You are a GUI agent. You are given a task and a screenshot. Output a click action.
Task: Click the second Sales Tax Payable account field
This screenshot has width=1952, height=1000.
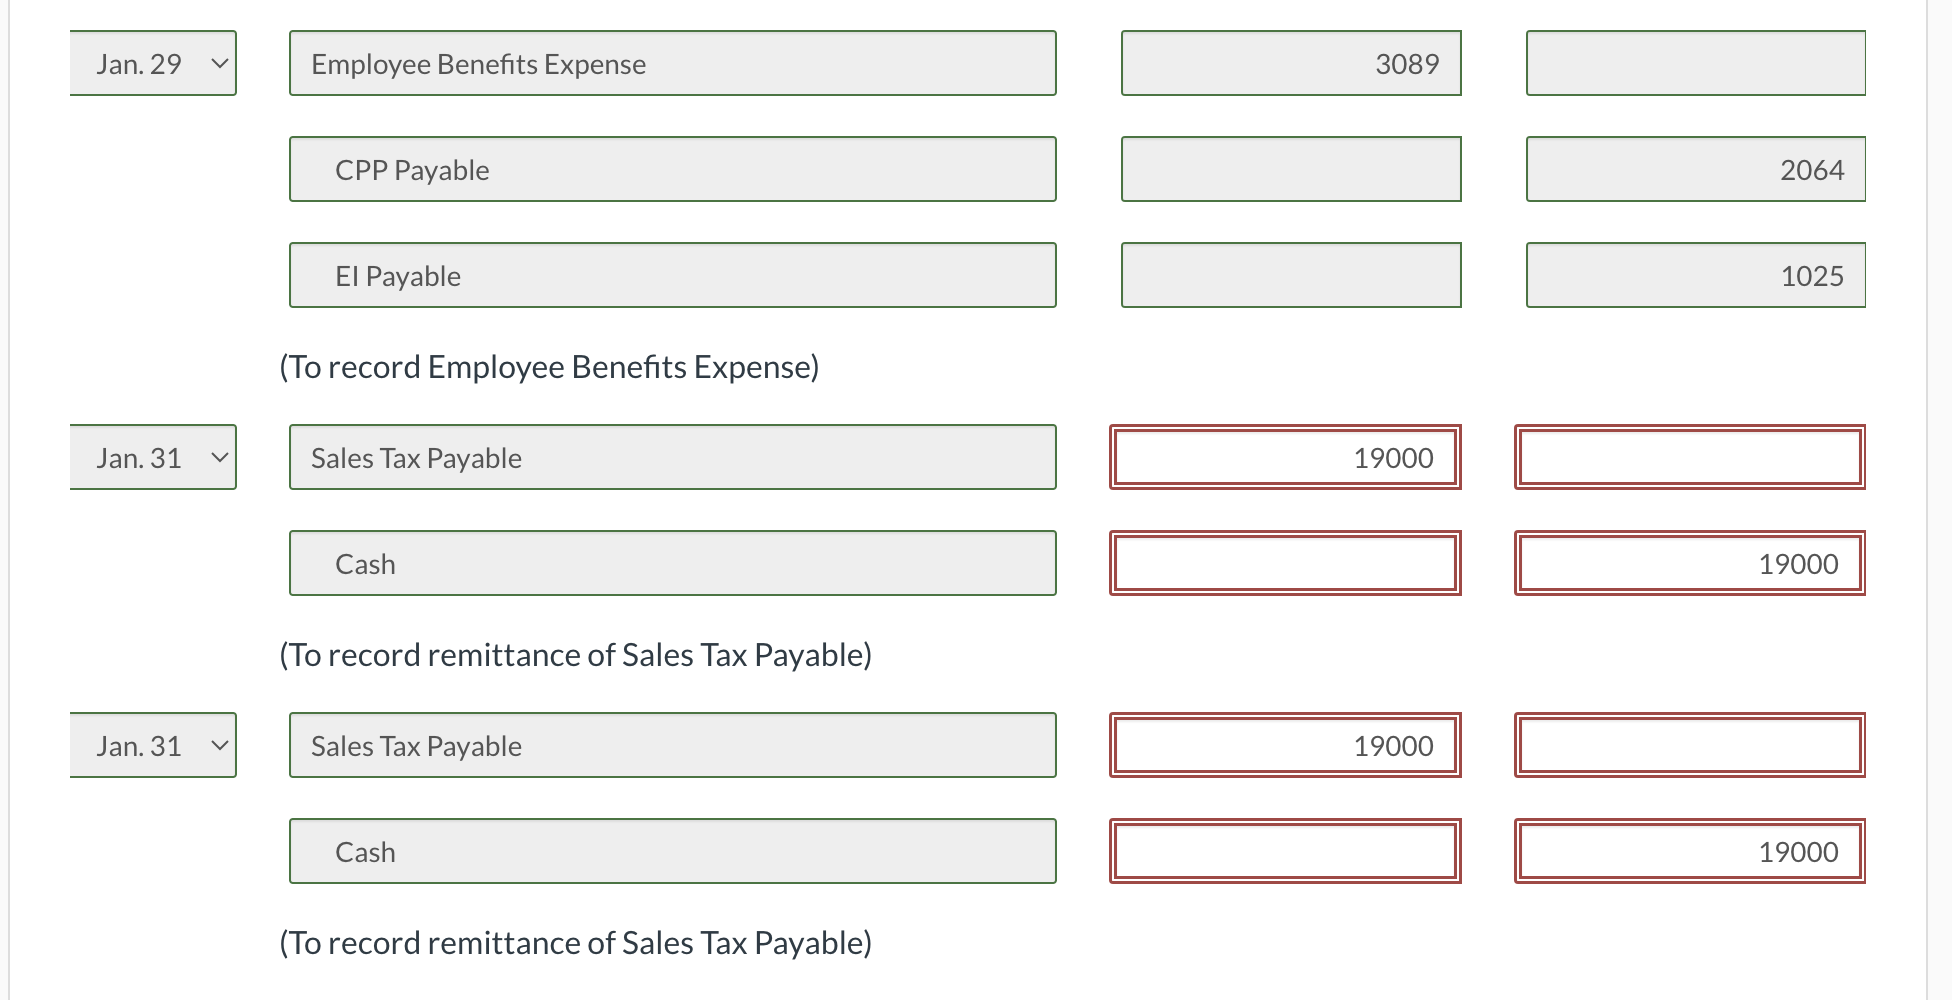[x=672, y=745]
